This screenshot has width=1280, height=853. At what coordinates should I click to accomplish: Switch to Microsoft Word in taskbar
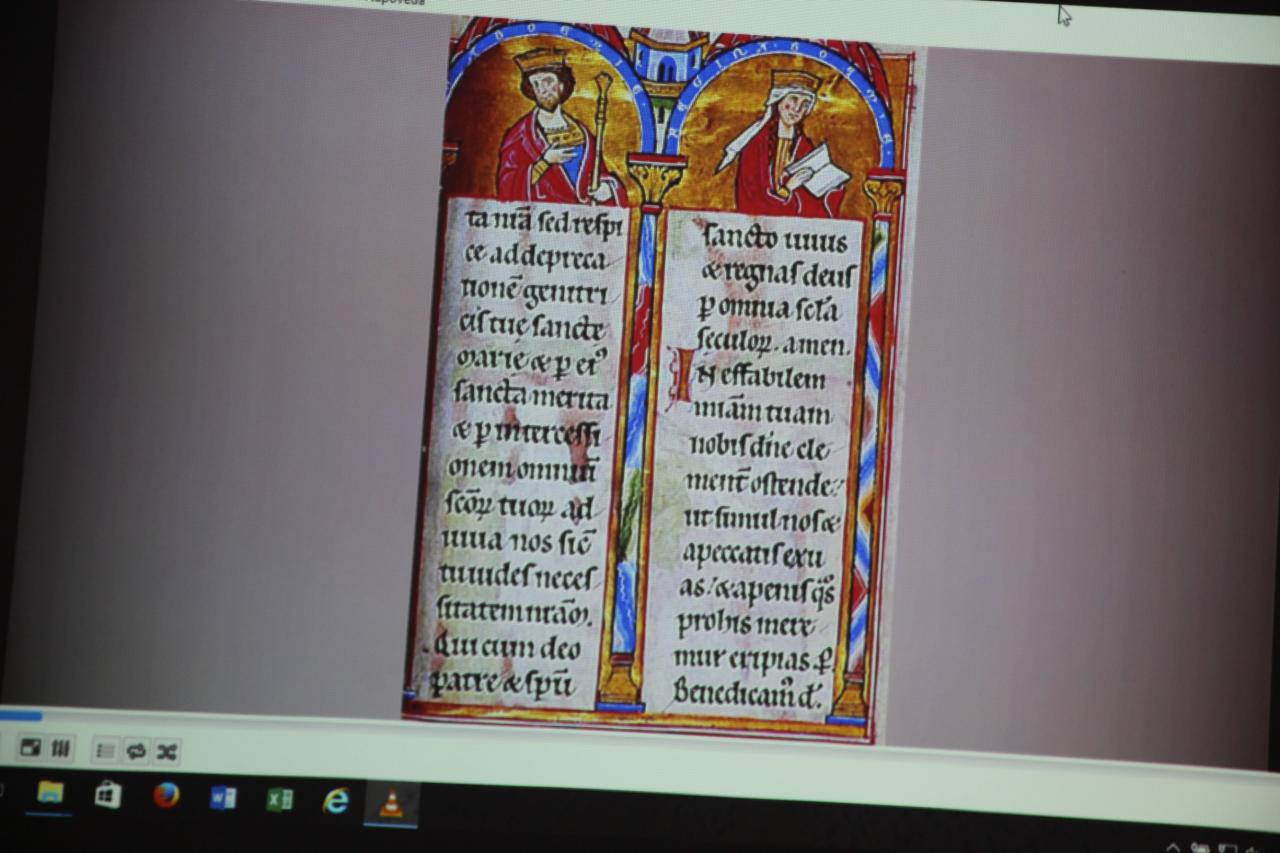pyautogui.click(x=223, y=797)
